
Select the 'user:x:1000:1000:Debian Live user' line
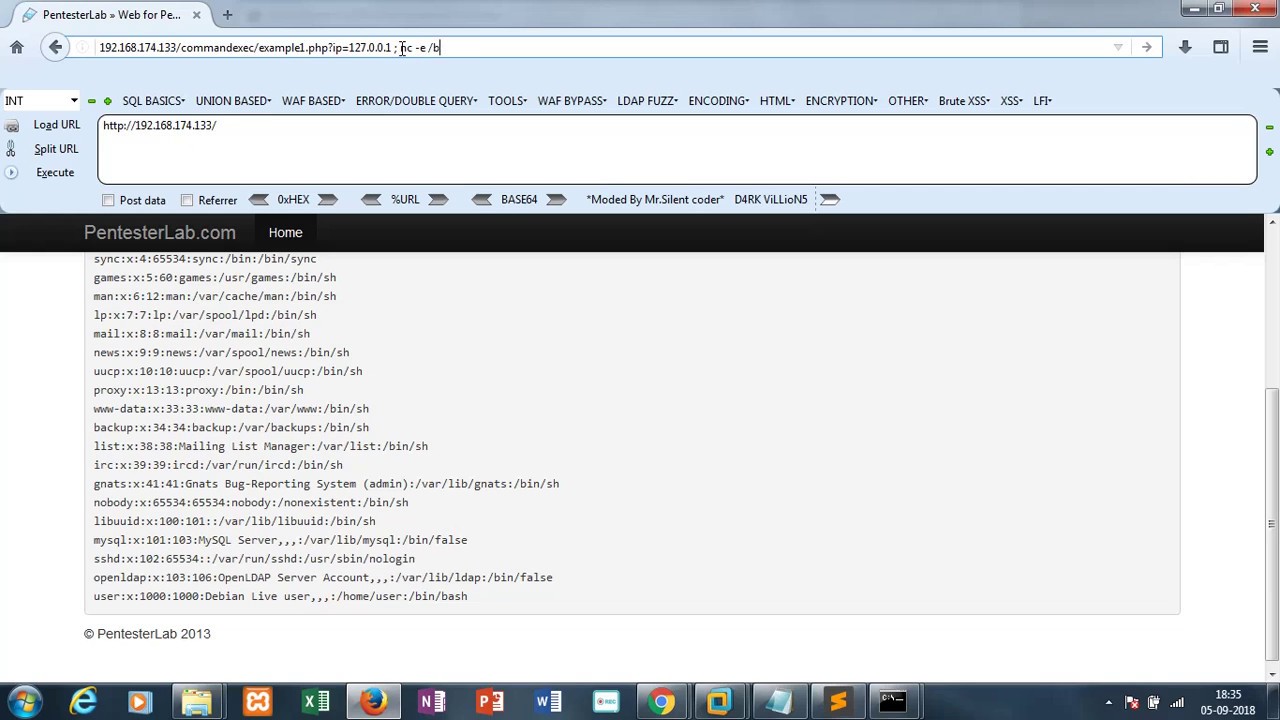(x=280, y=597)
